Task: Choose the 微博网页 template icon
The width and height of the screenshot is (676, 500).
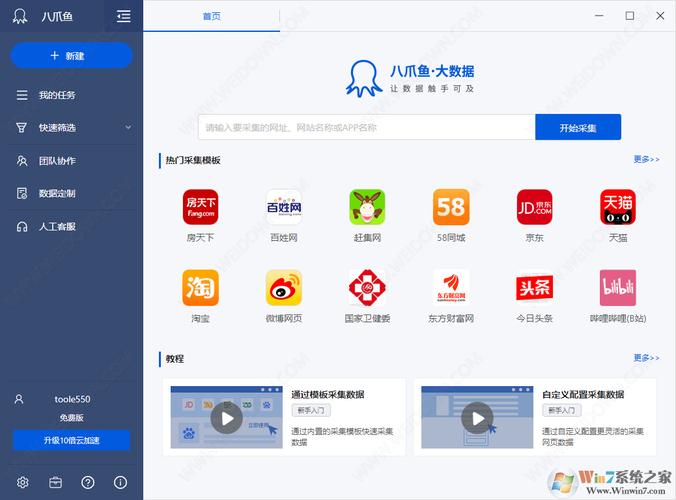Action: tap(284, 288)
